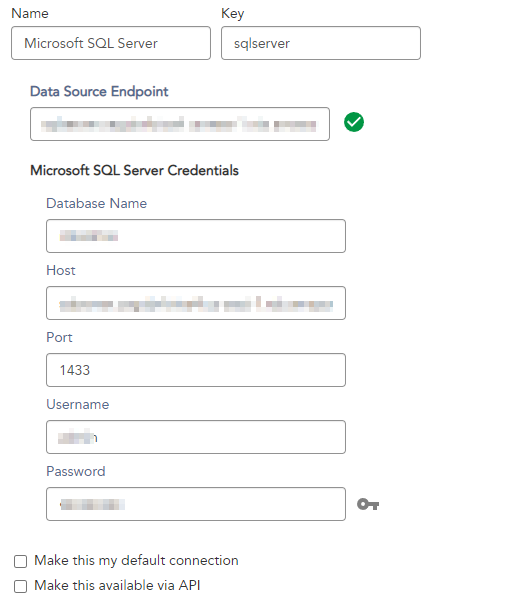
Task: Click the Port label text
Action: click(x=59, y=337)
